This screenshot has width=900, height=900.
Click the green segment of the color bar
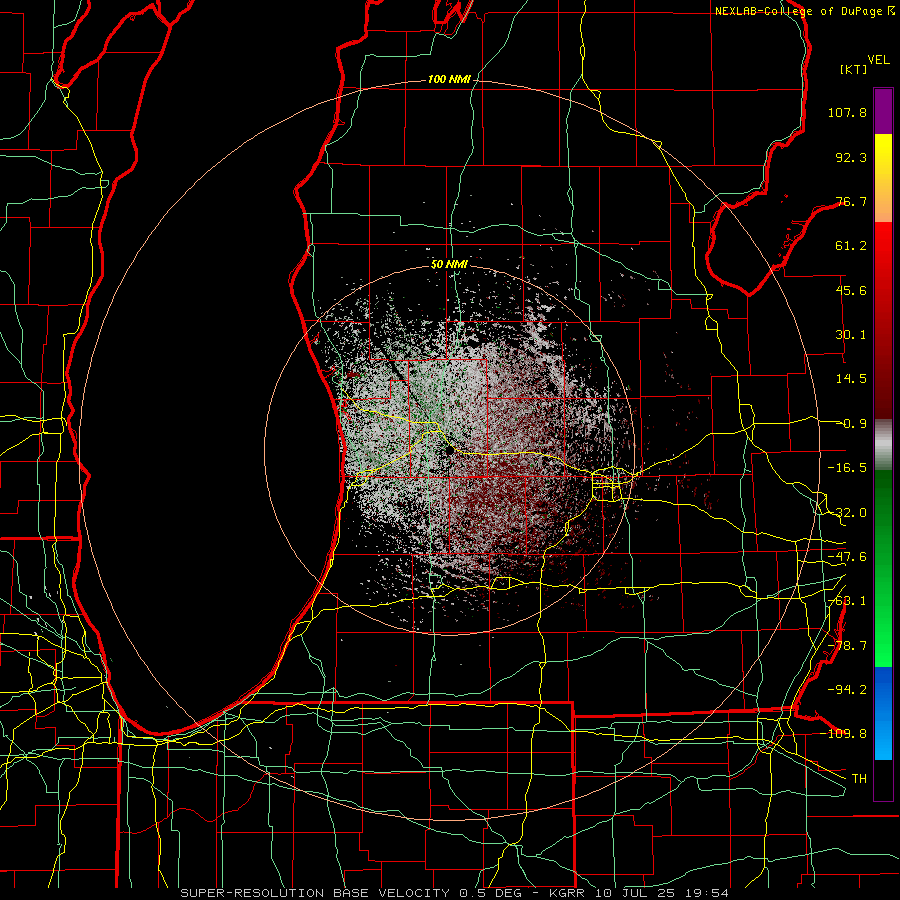pos(883,568)
